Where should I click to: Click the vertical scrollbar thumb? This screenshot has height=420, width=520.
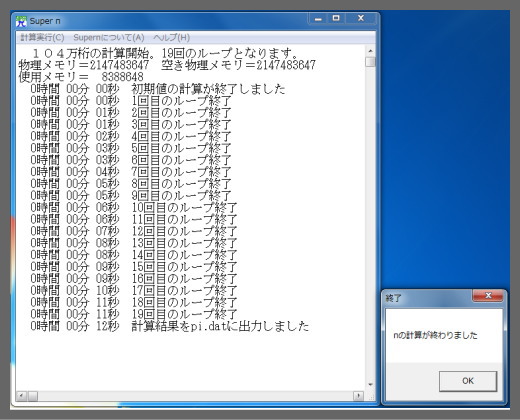point(370,62)
